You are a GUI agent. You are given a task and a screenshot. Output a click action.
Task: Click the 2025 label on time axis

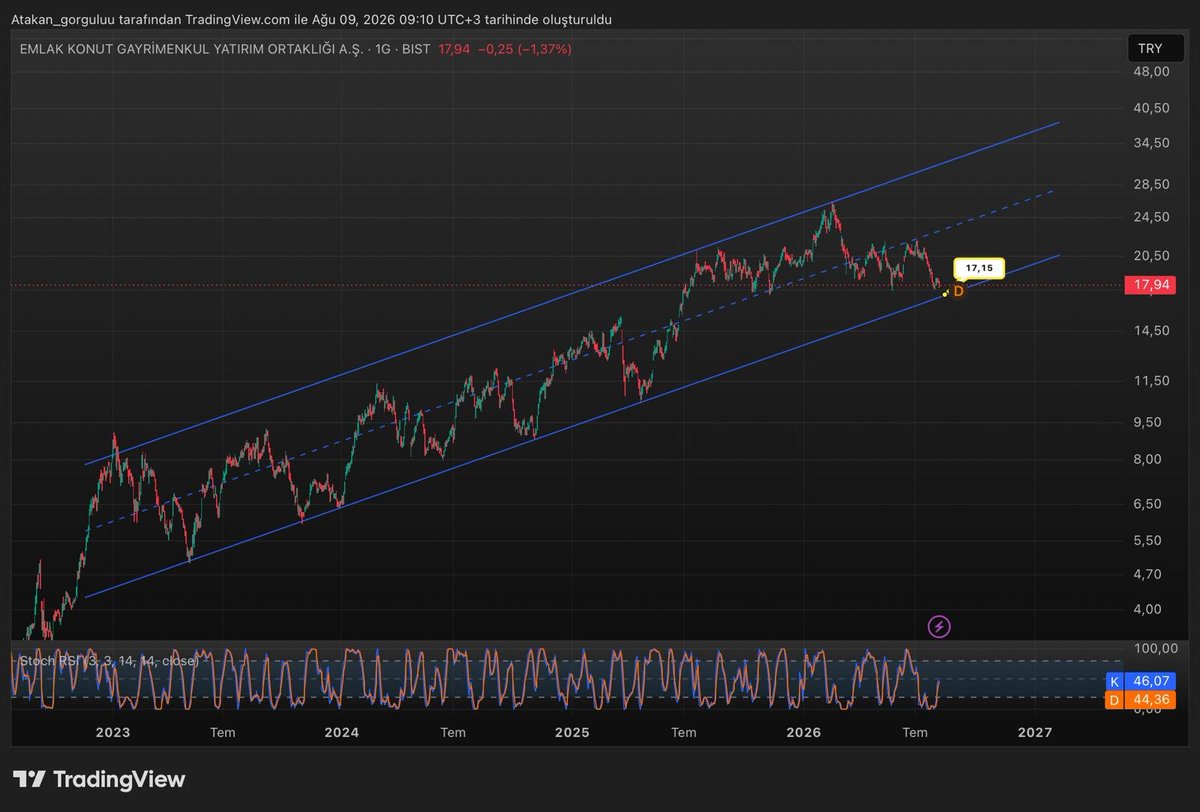[573, 733]
